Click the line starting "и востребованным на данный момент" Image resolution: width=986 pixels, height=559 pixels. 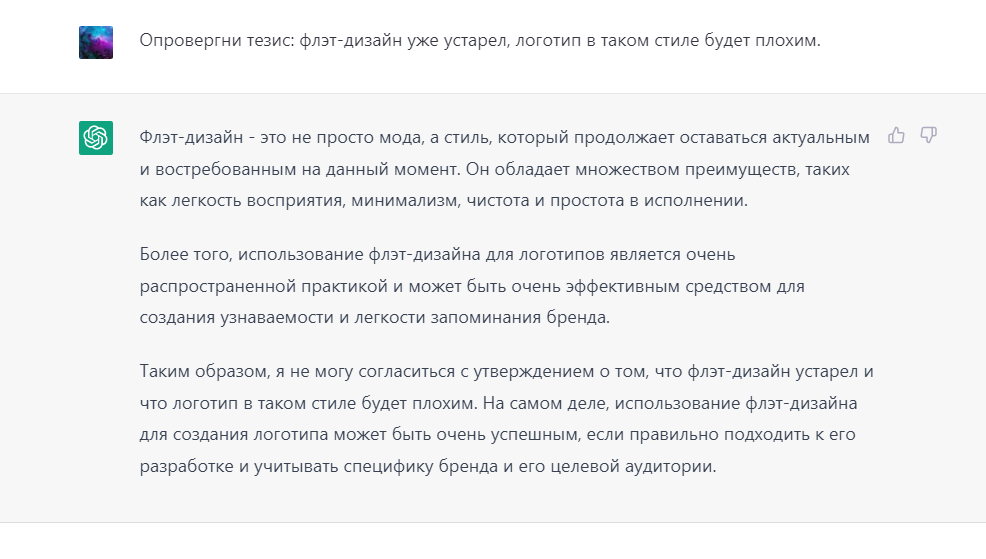(494, 169)
